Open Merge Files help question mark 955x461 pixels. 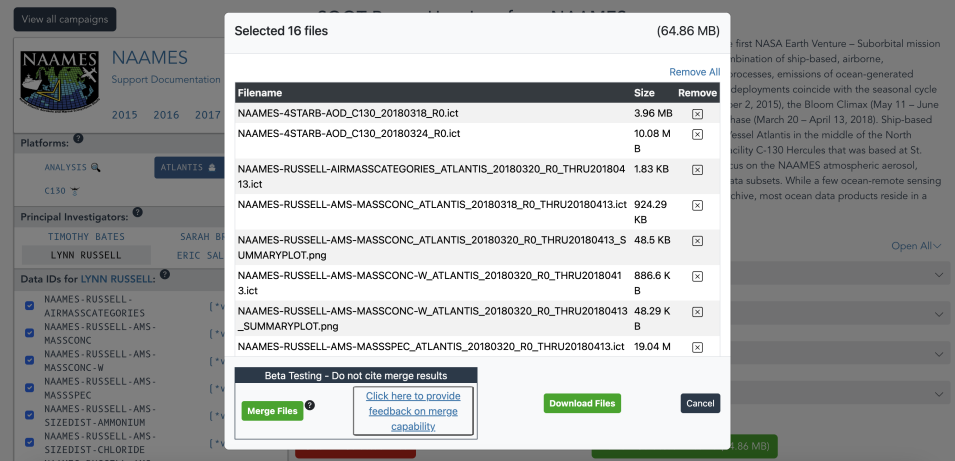309,405
